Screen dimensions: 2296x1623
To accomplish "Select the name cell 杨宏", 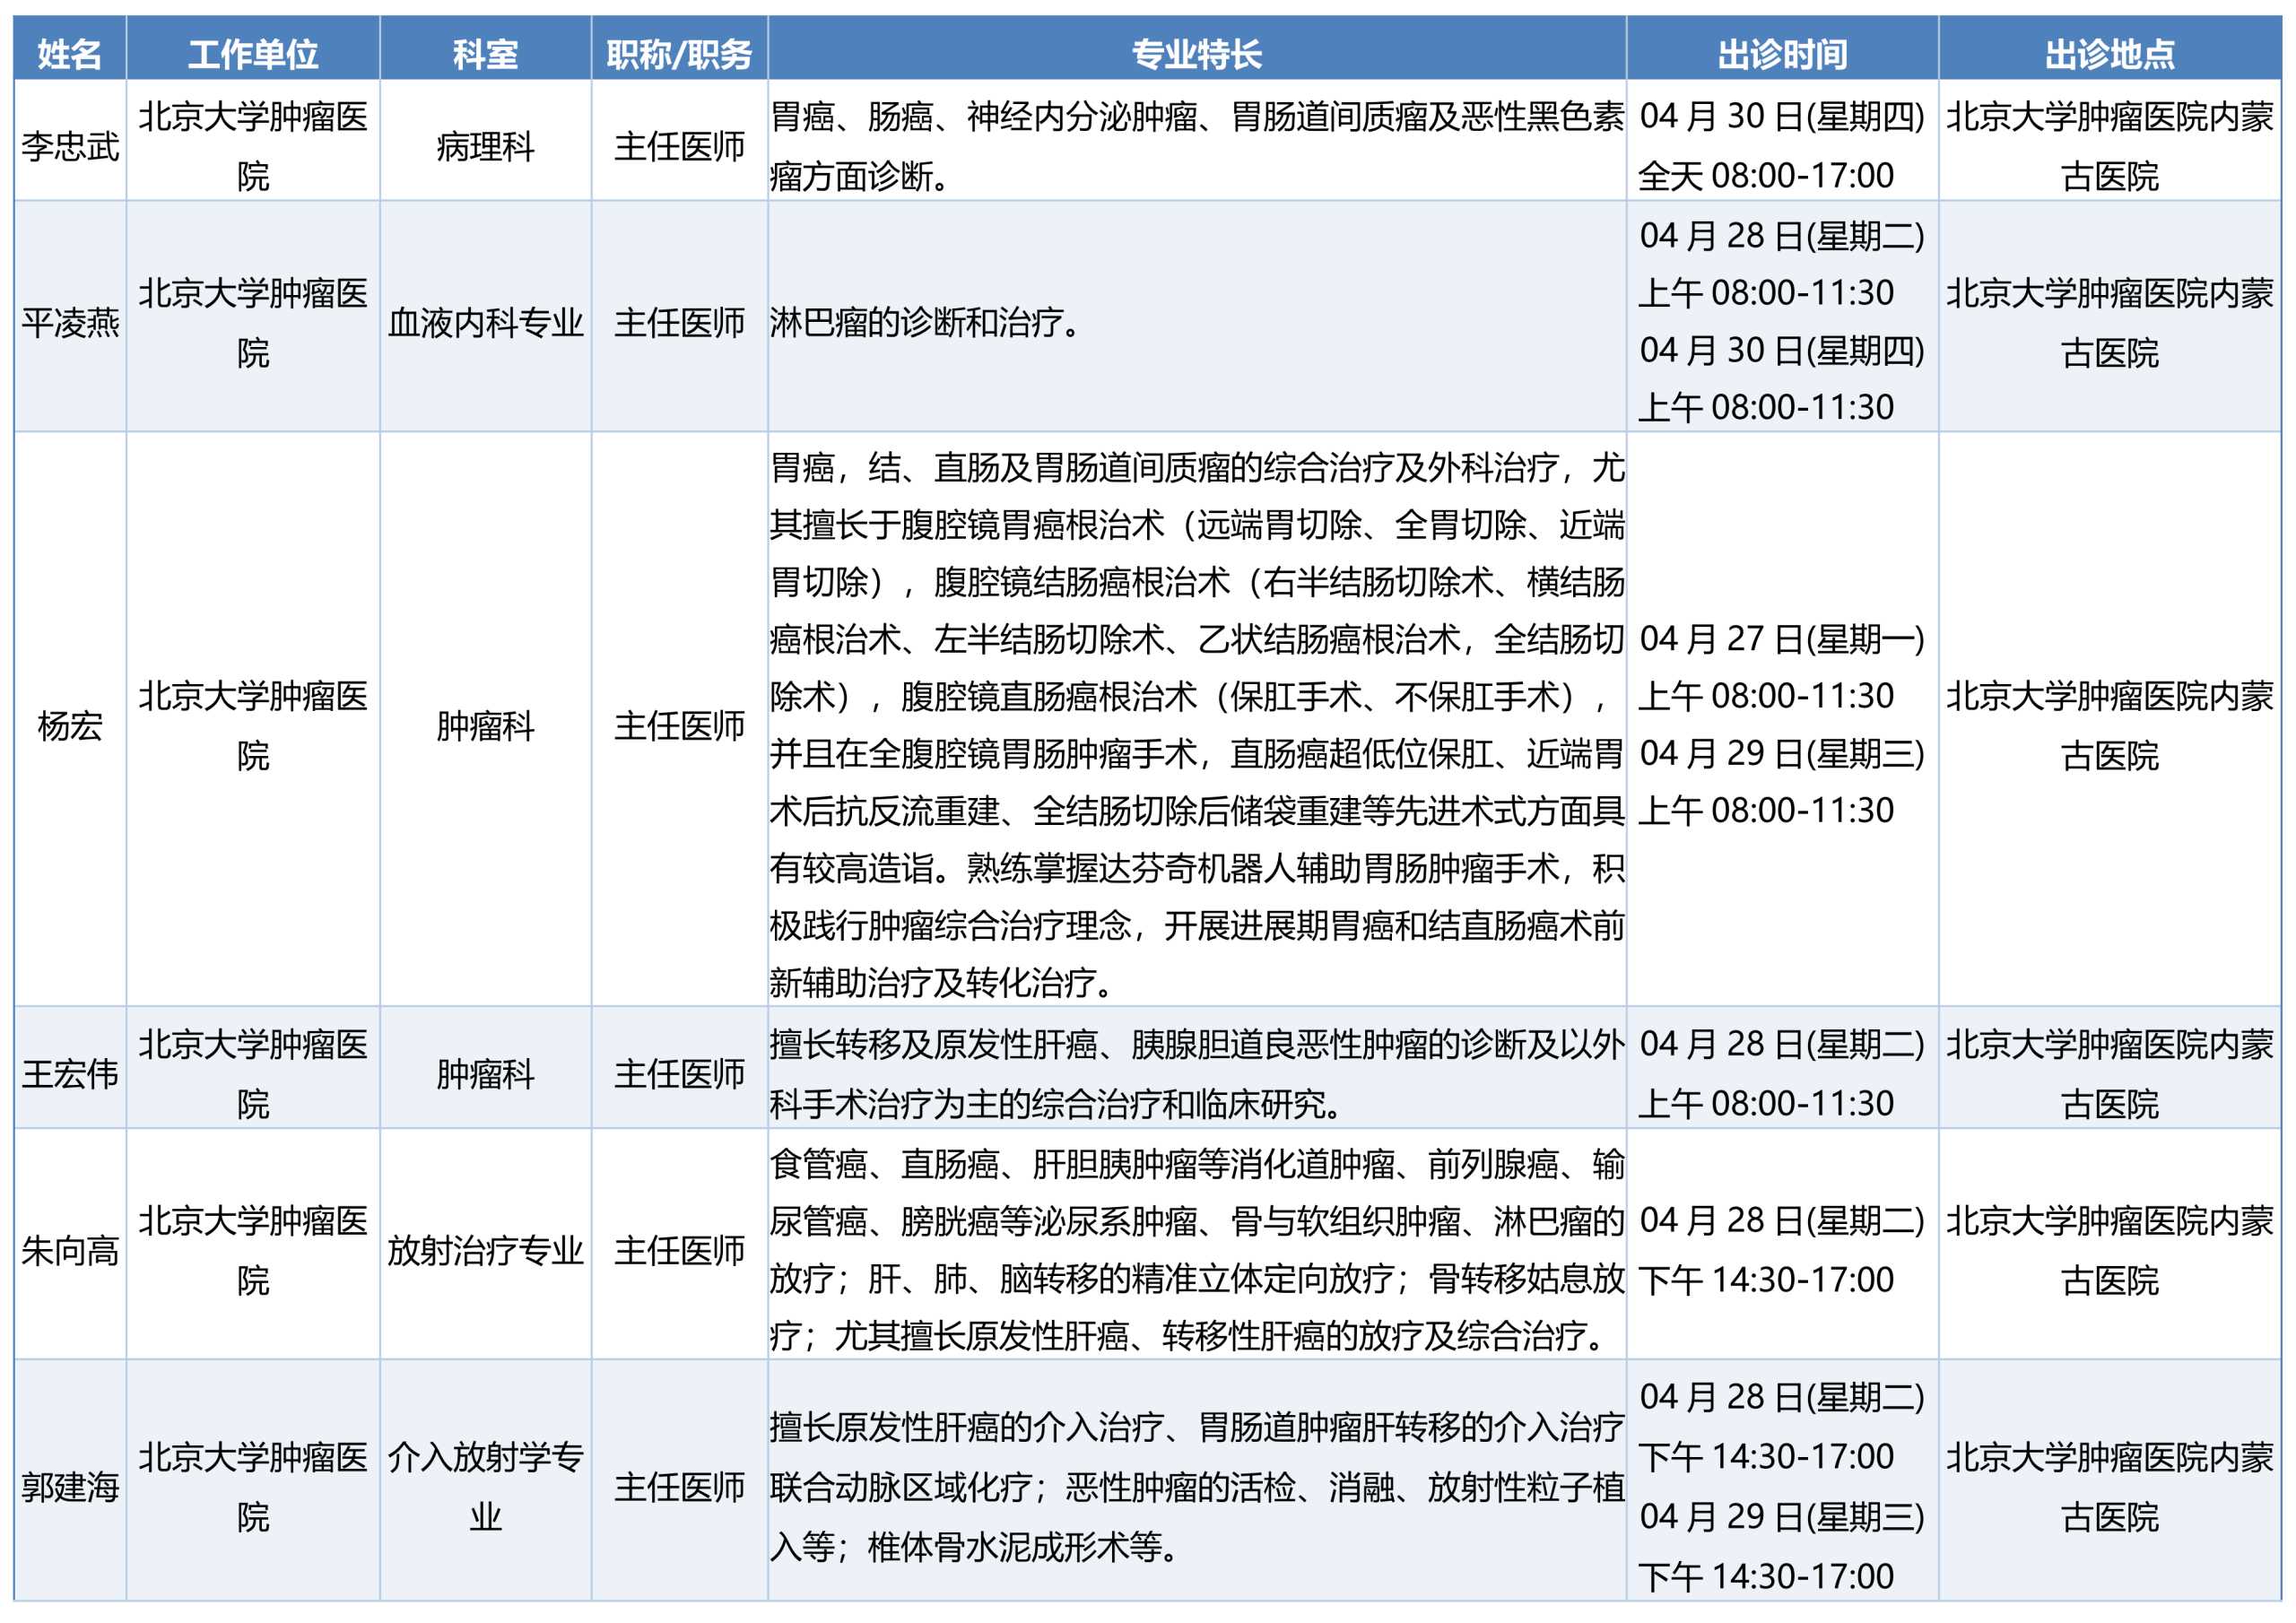I will tap(70, 726).
